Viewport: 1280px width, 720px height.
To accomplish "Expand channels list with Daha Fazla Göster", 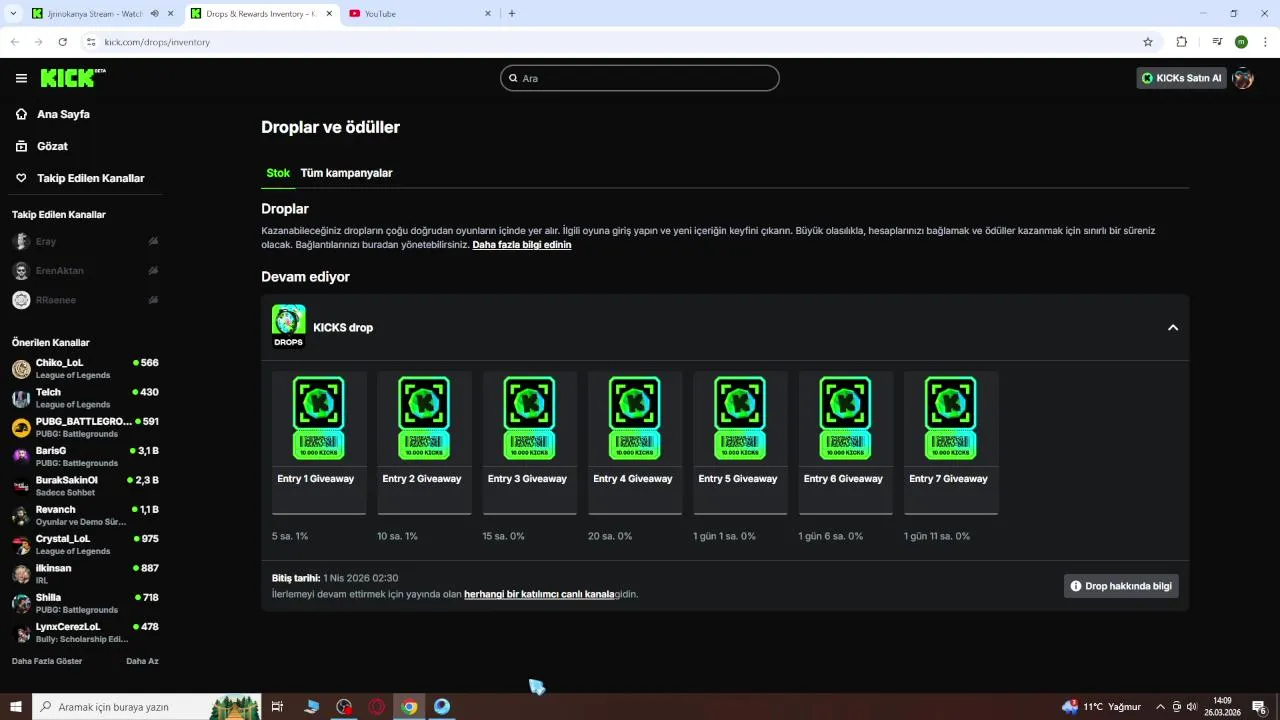I will (x=47, y=661).
